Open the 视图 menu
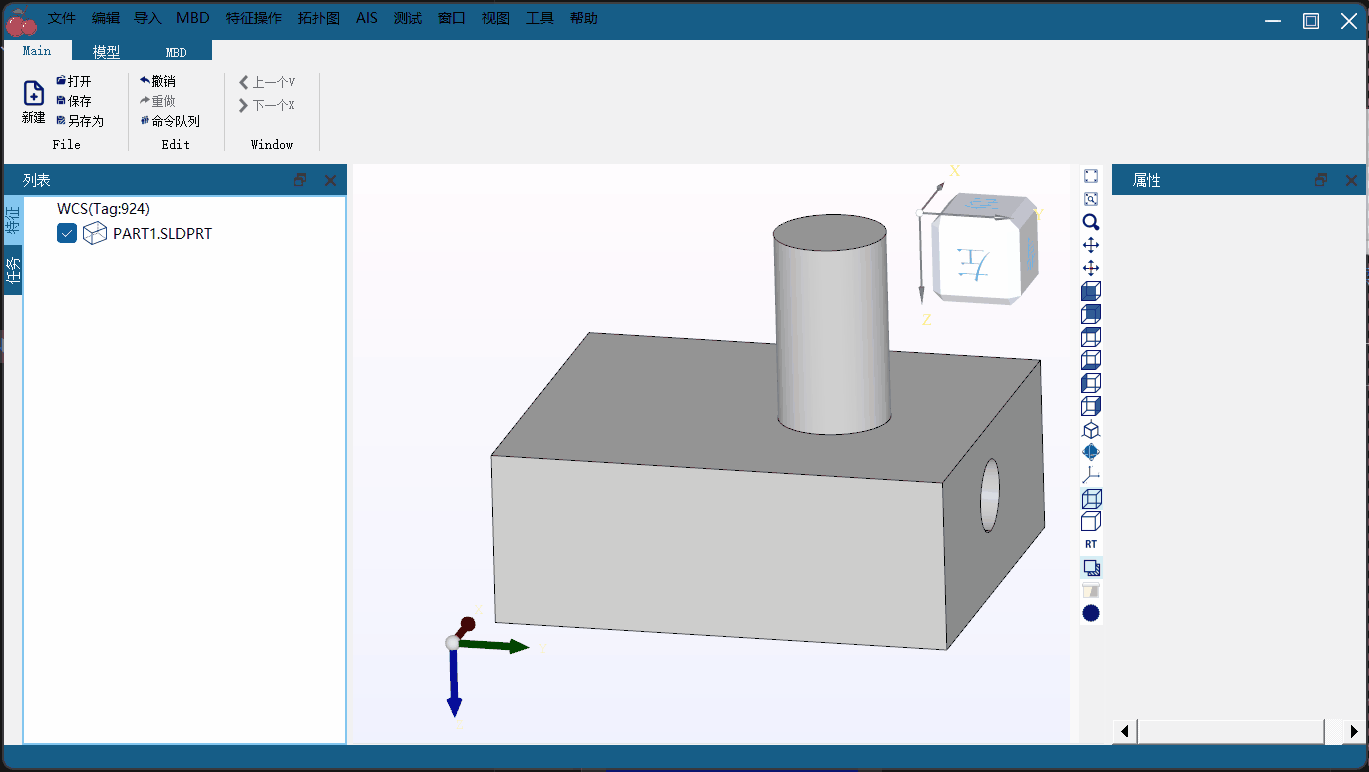 (495, 18)
